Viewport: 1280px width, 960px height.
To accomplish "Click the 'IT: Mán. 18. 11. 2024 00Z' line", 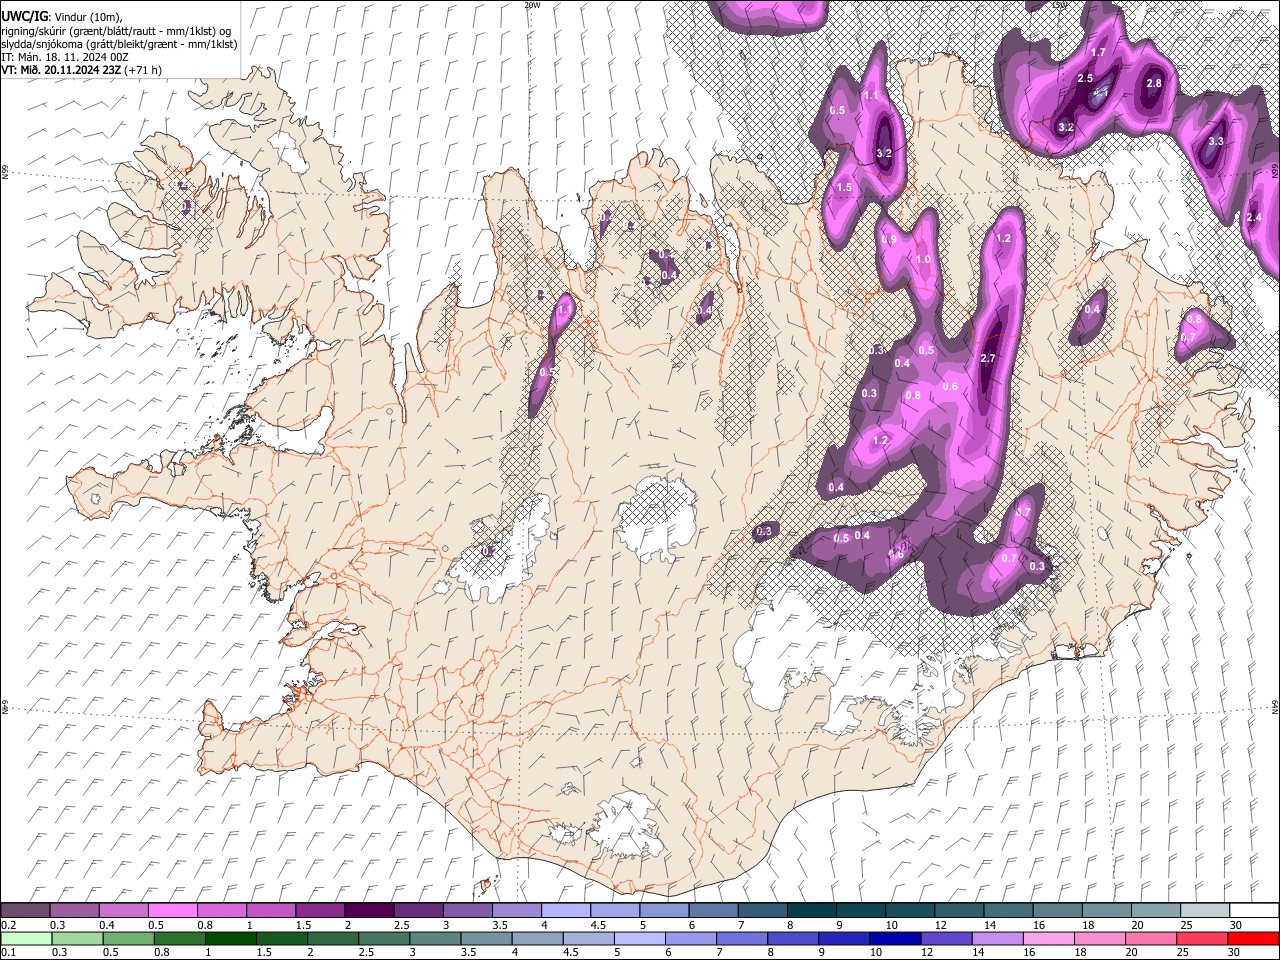I will (x=65, y=57).
